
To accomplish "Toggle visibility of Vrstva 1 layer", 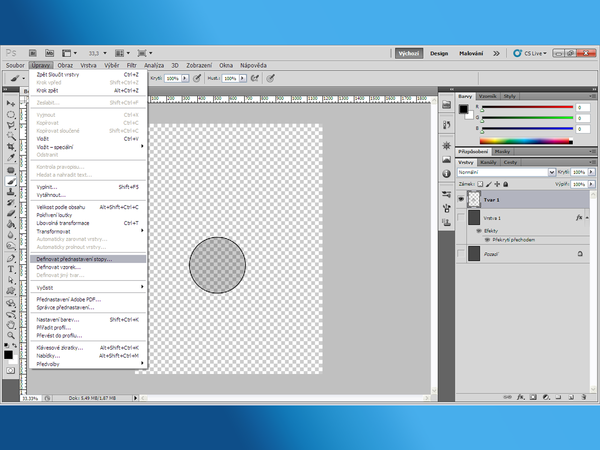I will [461, 217].
